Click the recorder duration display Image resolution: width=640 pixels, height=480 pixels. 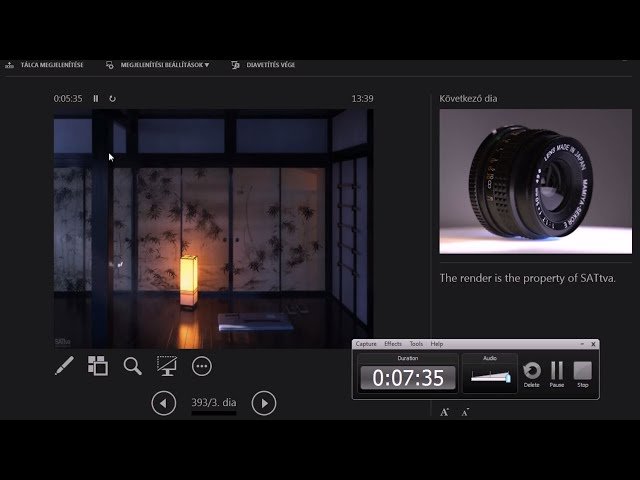click(x=408, y=378)
